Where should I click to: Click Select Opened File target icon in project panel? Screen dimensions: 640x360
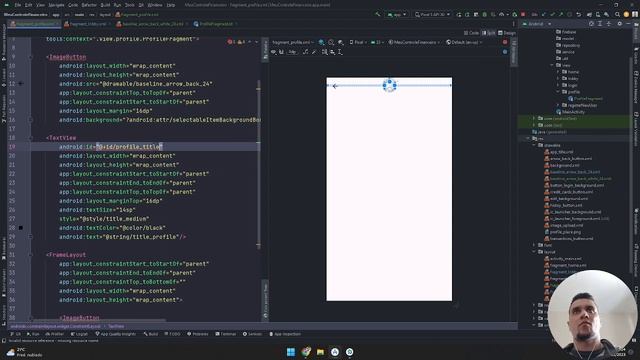591,24
